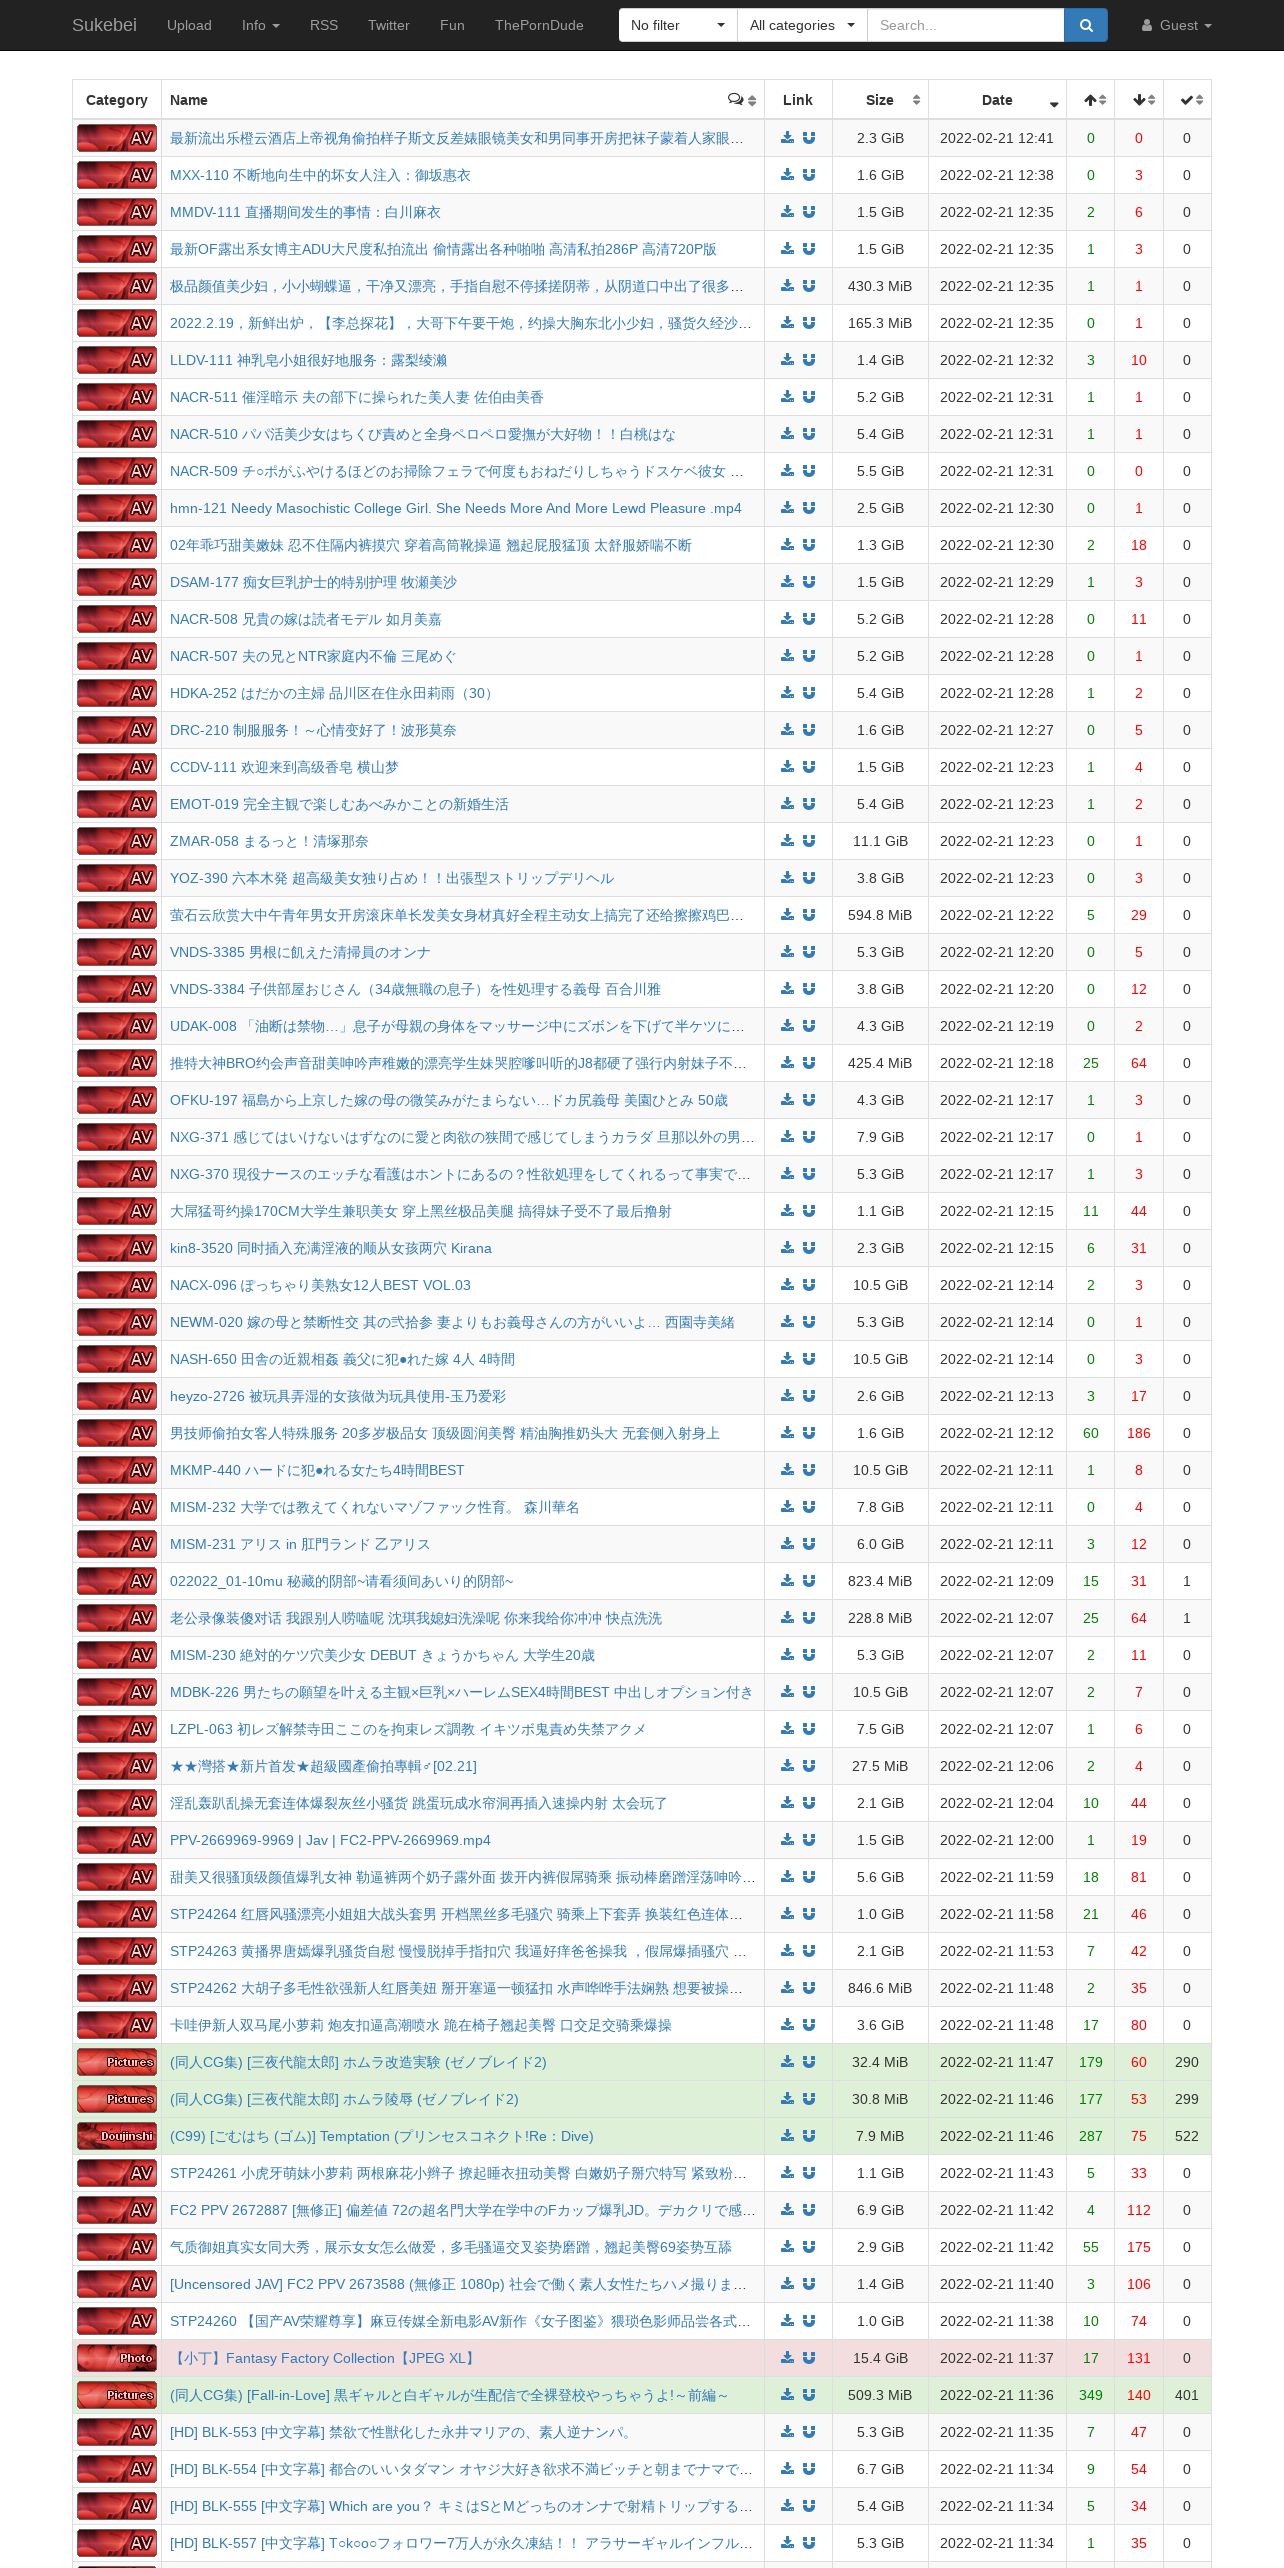Open magnet link for MXX-110 row
The height and width of the screenshot is (2568, 1284).
coord(809,175)
